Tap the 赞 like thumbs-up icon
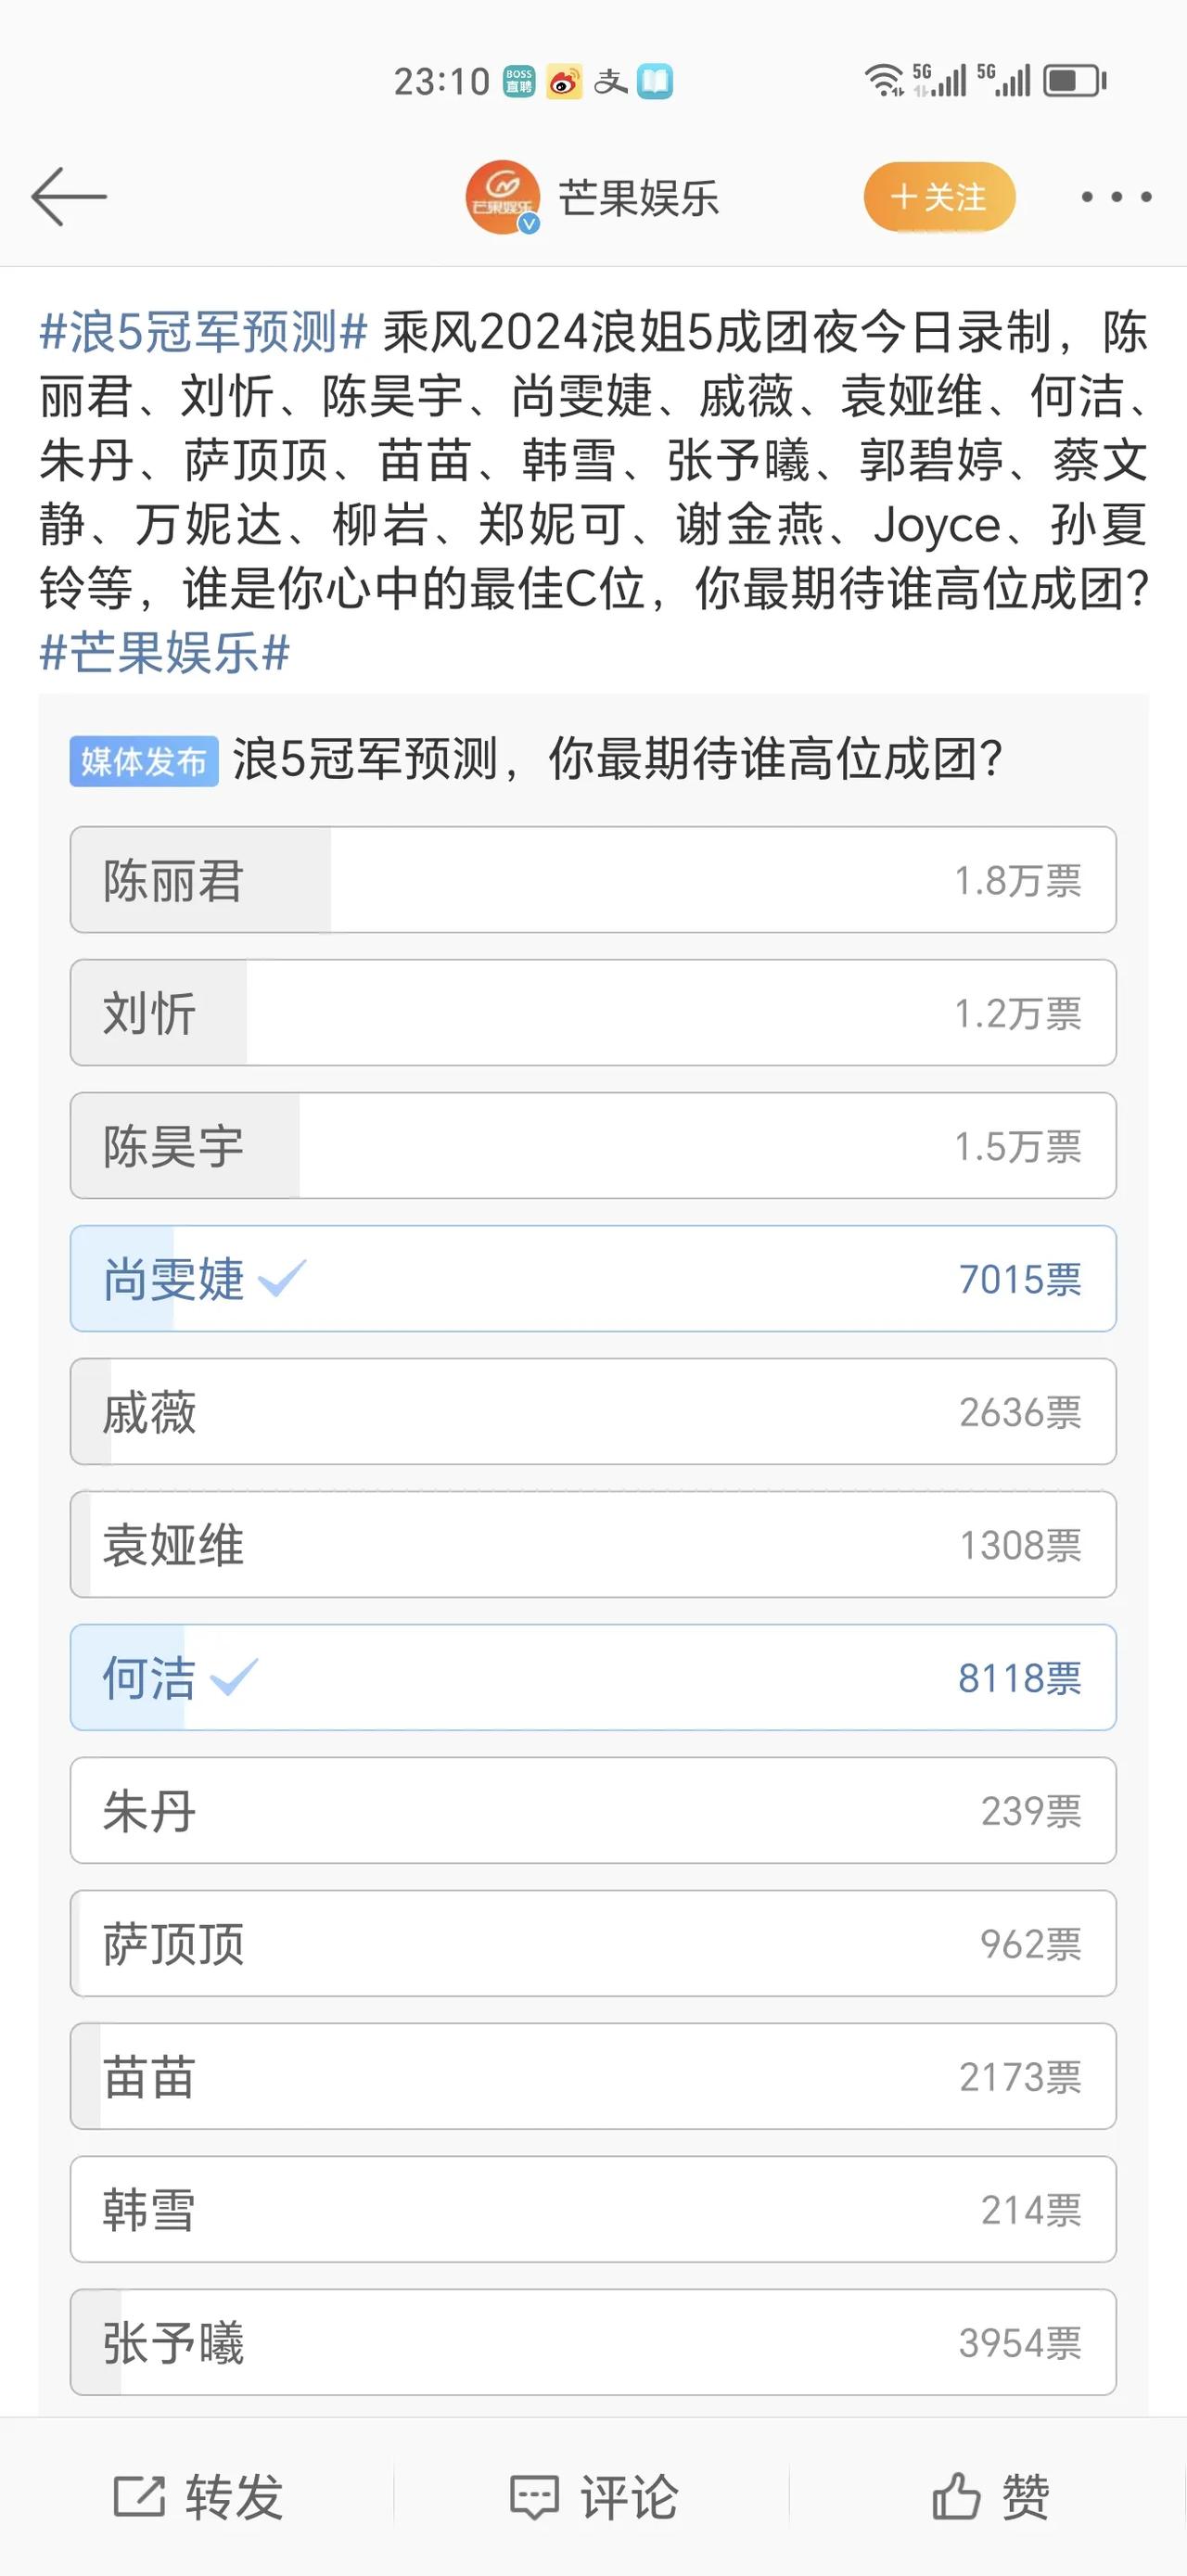The width and height of the screenshot is (1187, 2576). (x=956, y=2496)
